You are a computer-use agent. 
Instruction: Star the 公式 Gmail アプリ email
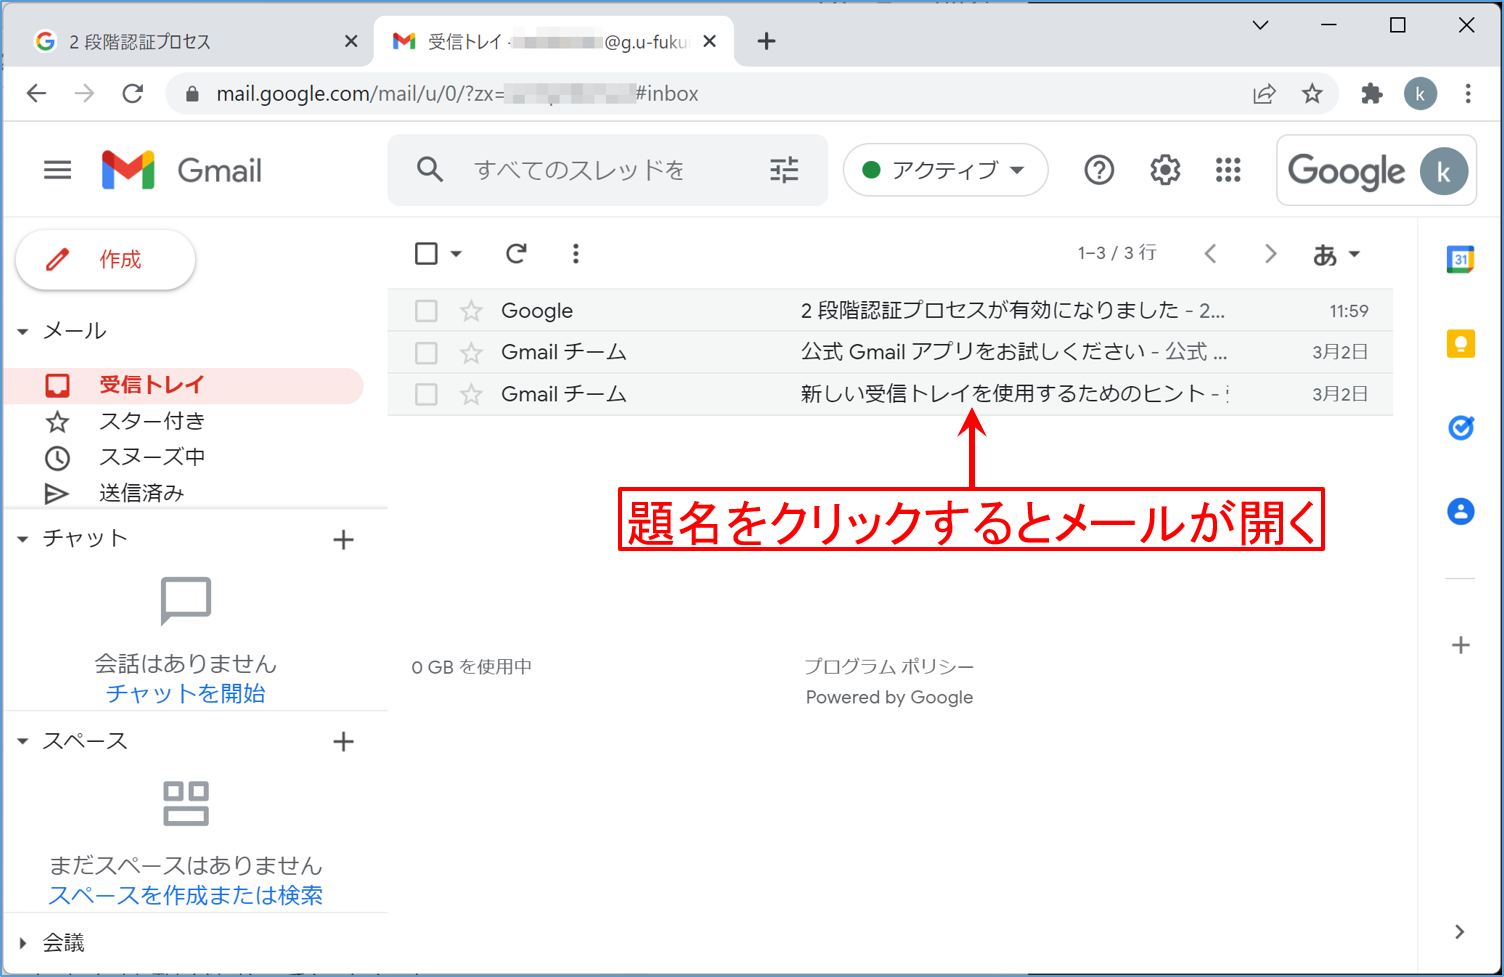[471, 353]
